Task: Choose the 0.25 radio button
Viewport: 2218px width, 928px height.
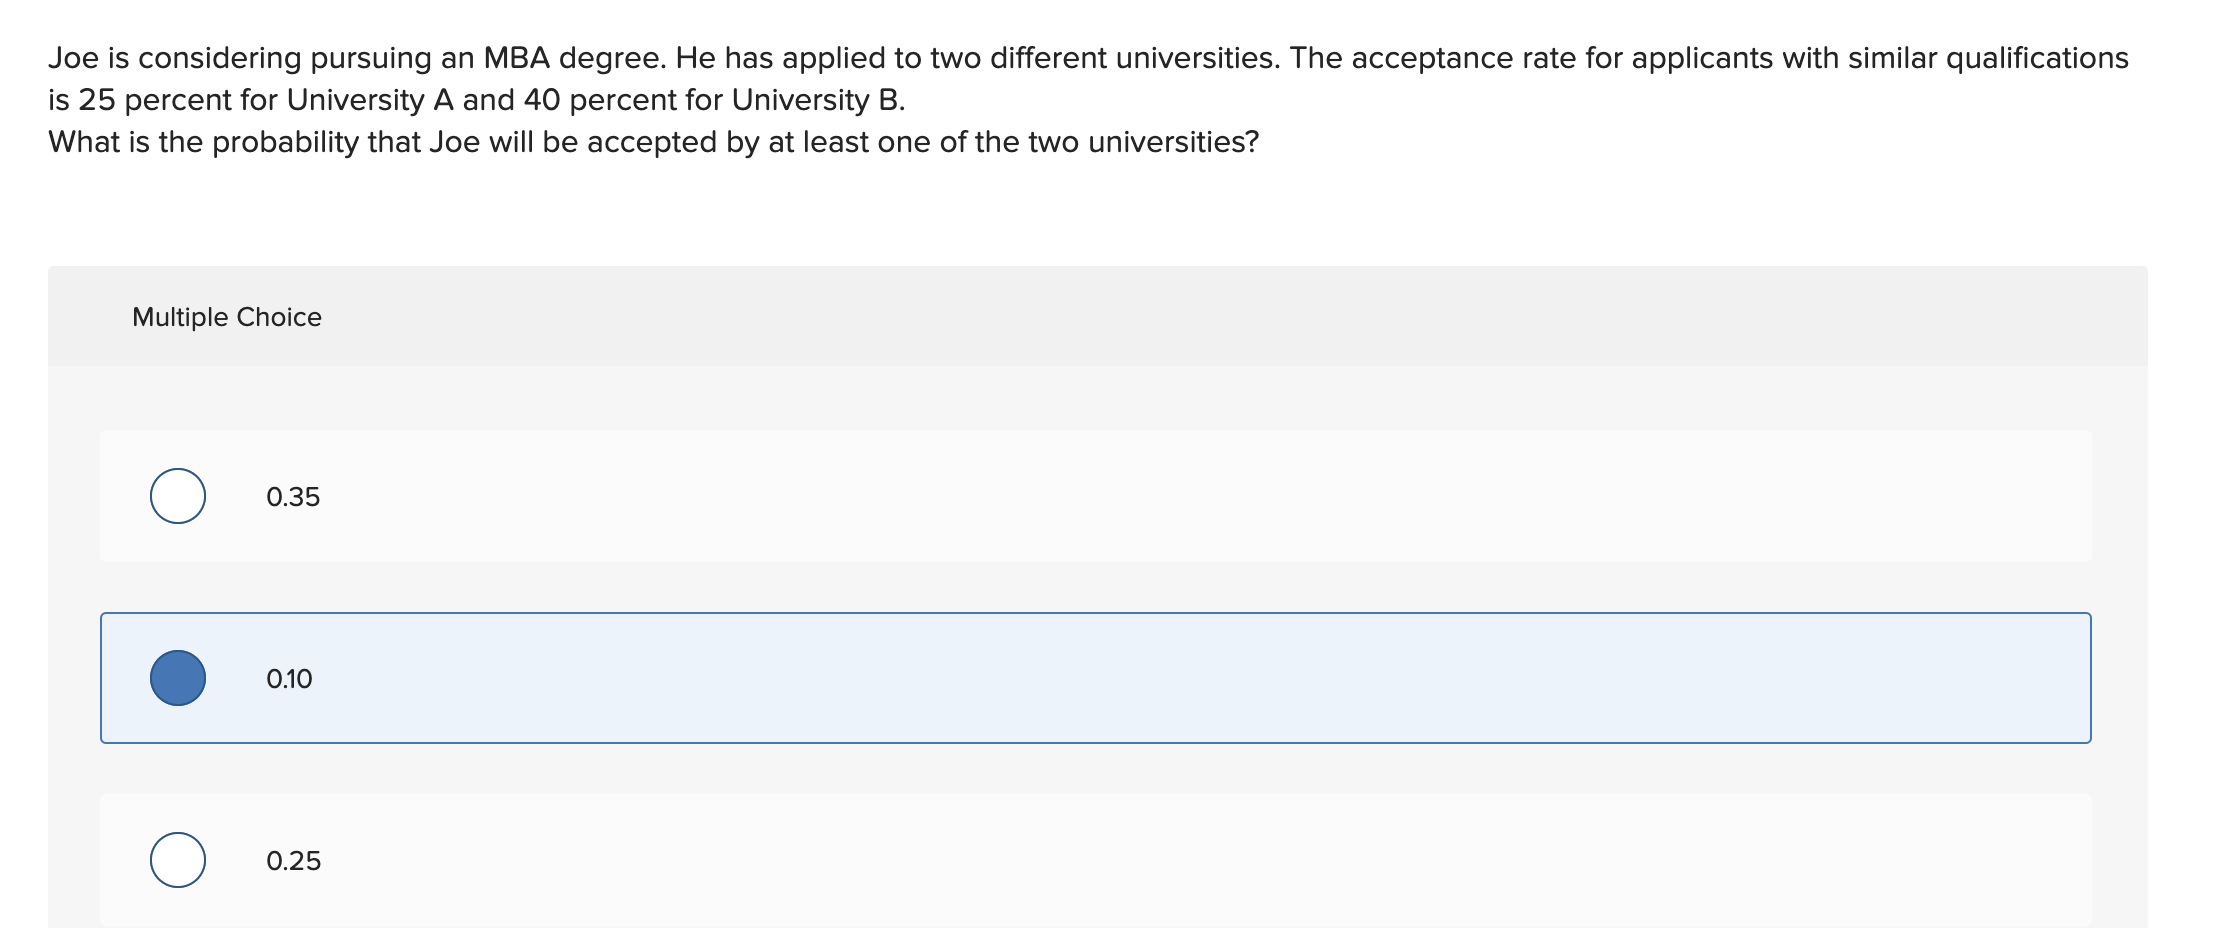Action: pos(178,860)
